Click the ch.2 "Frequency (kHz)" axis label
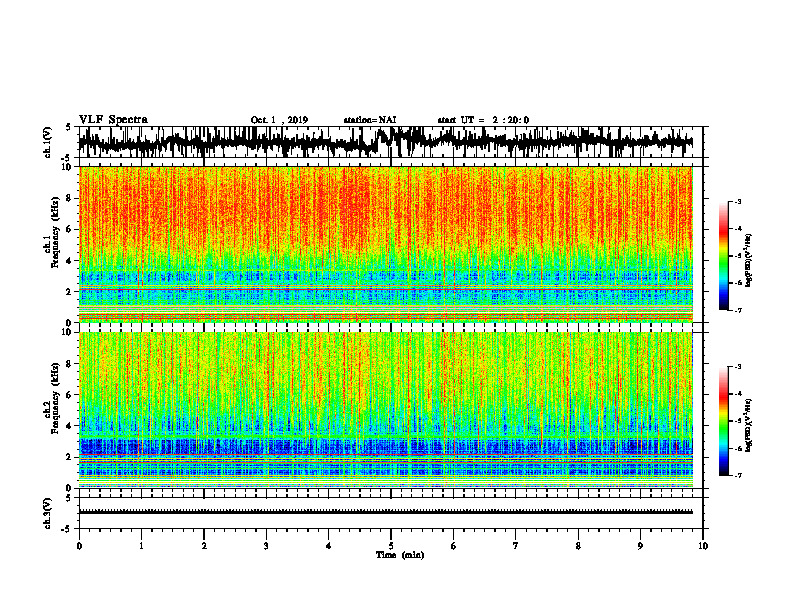 [x=55, y=398]
